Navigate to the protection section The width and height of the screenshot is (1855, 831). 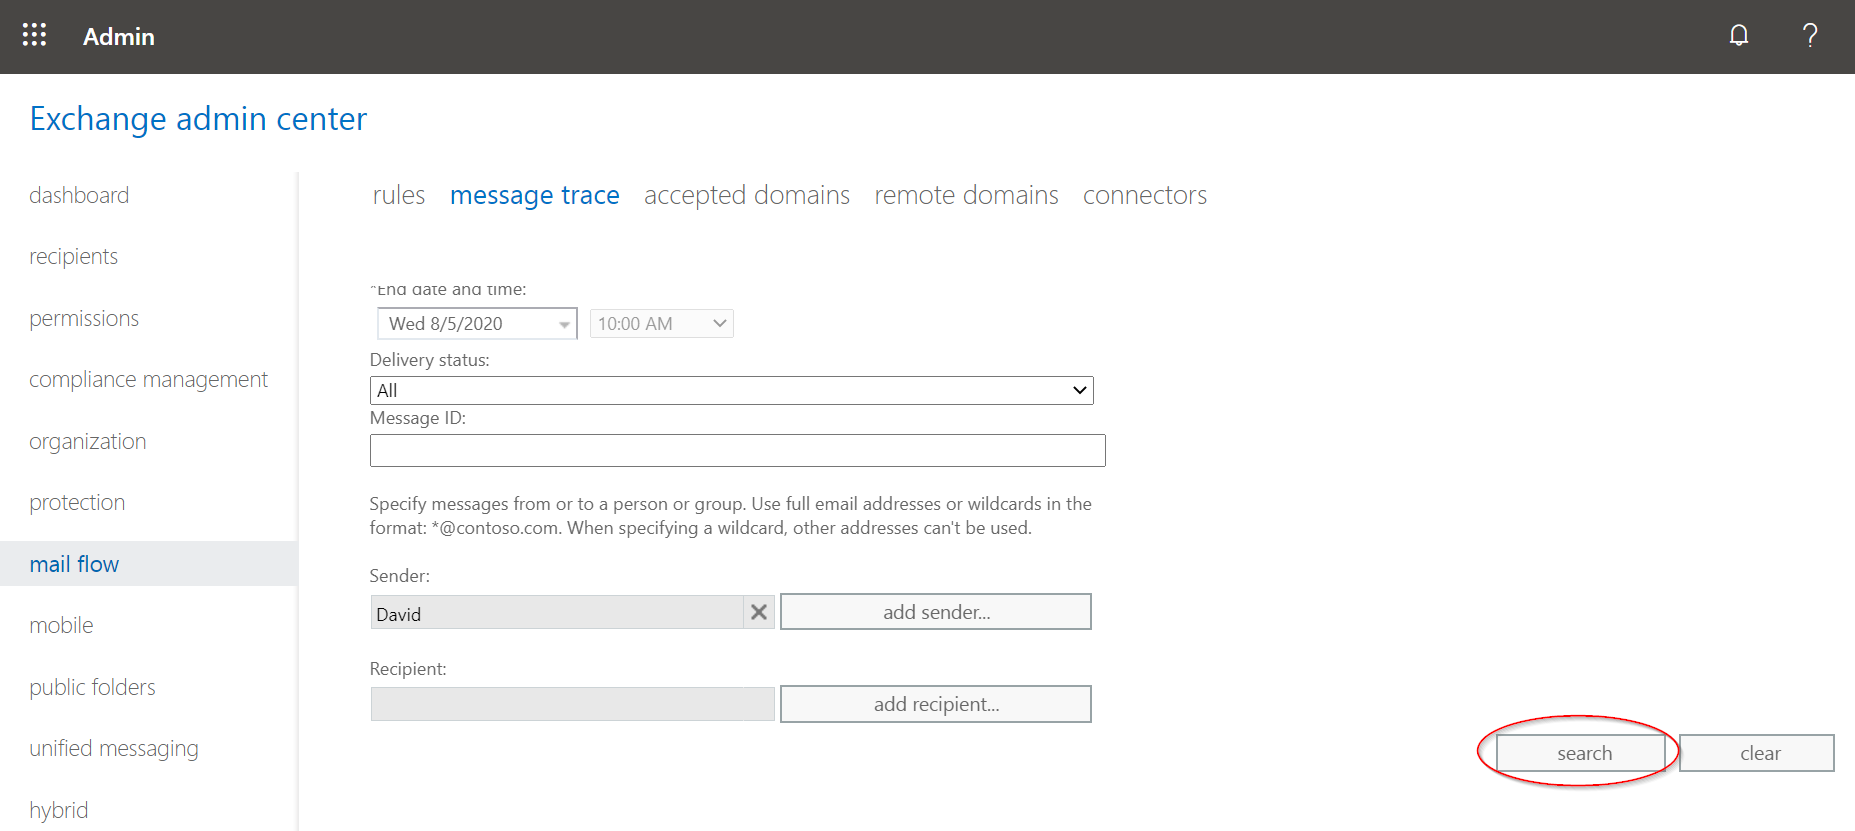tap(77, 503)
